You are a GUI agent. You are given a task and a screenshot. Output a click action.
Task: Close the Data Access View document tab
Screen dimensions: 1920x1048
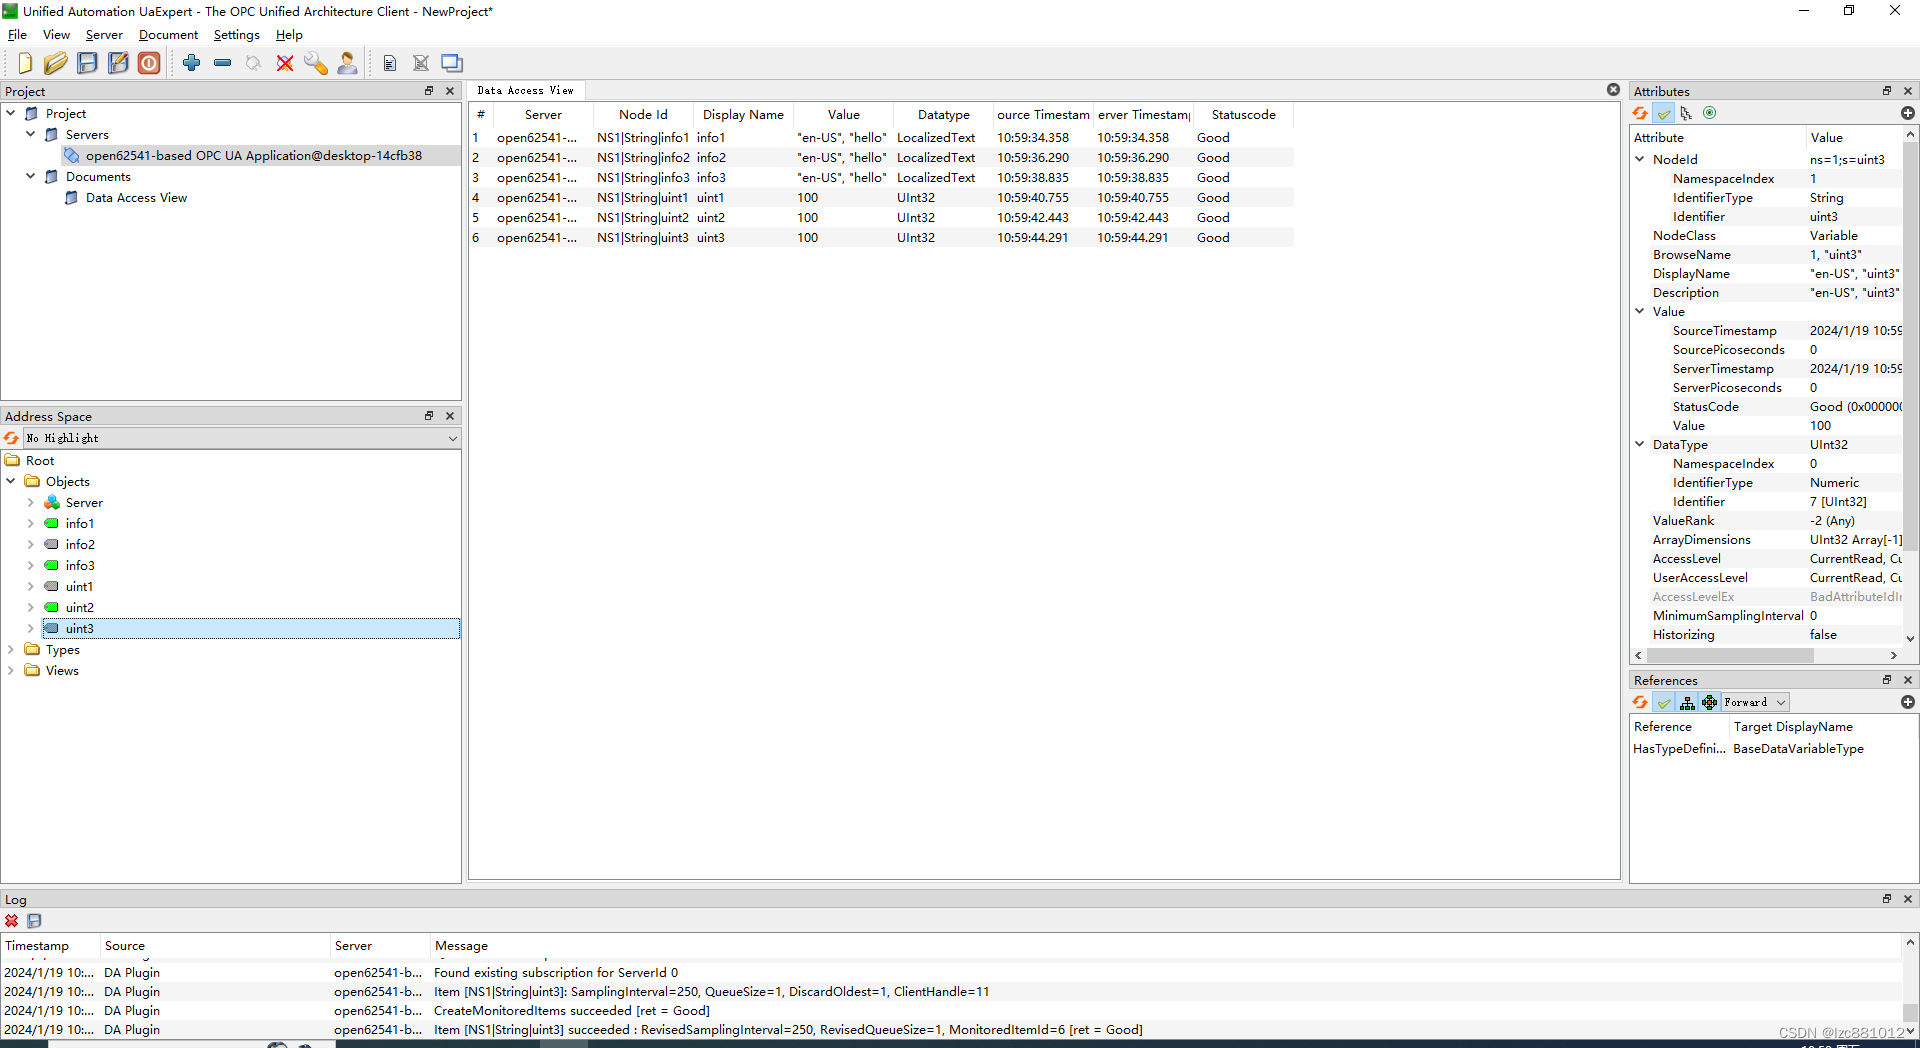pos(1613,90)
